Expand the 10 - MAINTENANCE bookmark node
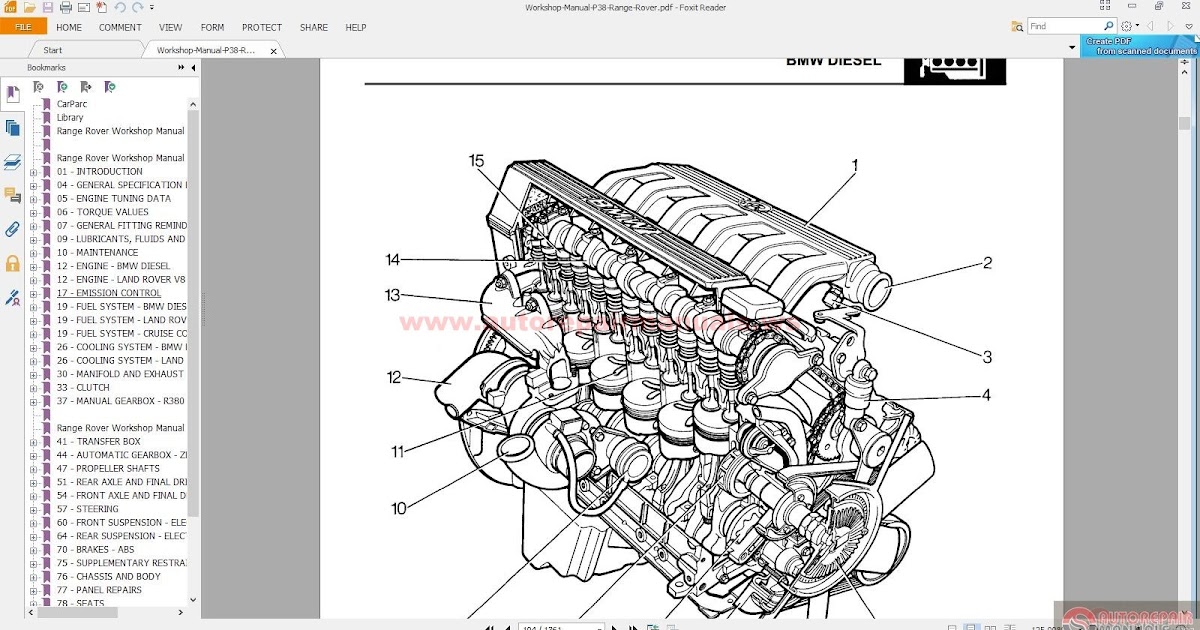 33,253
